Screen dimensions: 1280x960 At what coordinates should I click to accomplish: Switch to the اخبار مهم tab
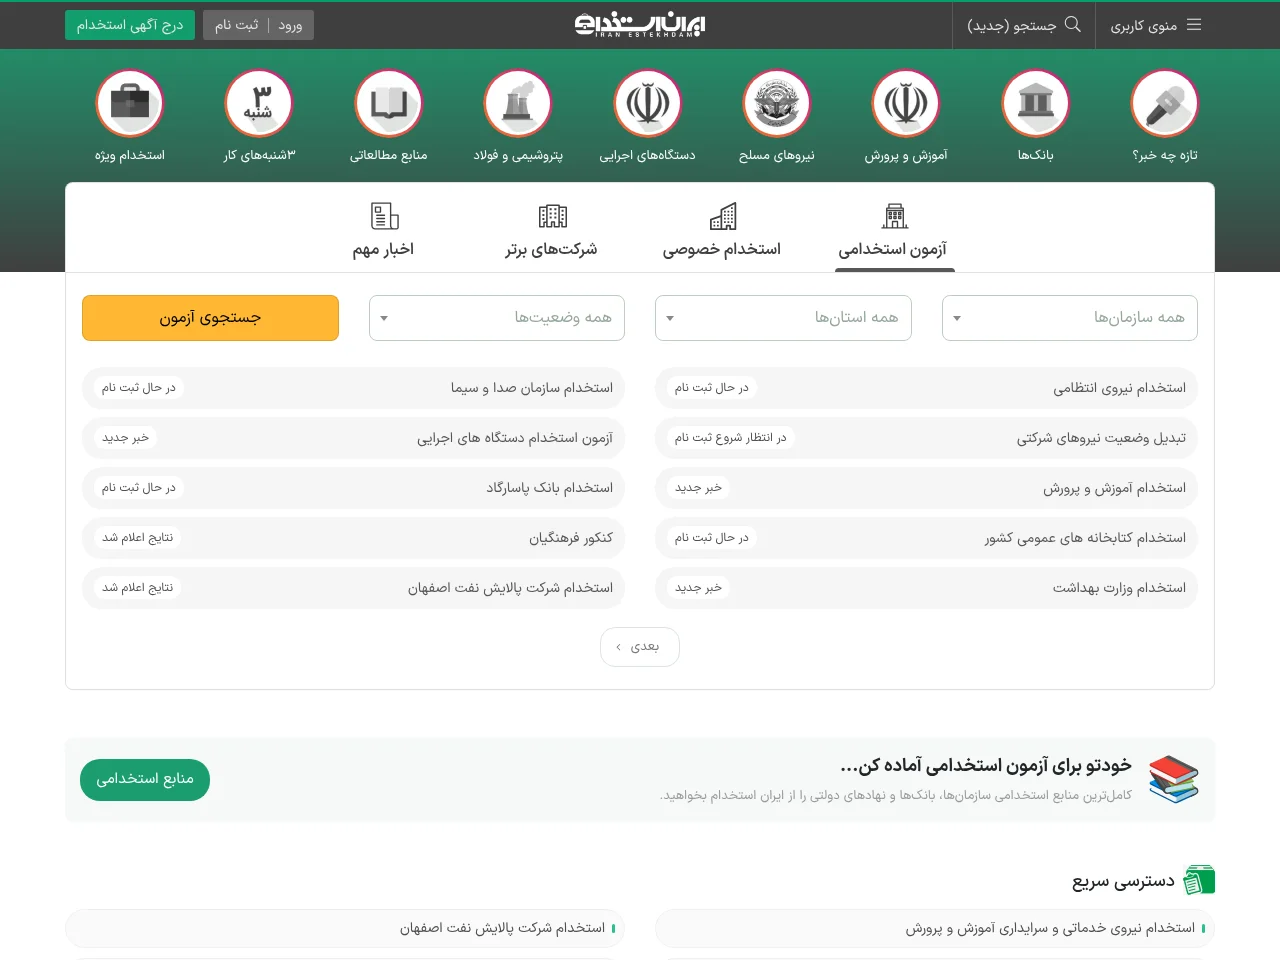(383, 233)
